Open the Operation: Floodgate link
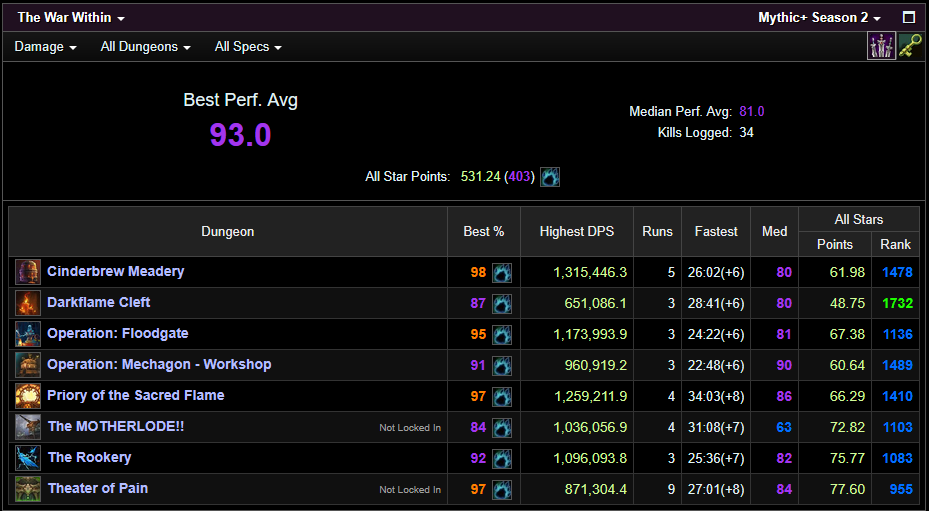Viewport: 929px width, 511px height. [x=118, y=333]
